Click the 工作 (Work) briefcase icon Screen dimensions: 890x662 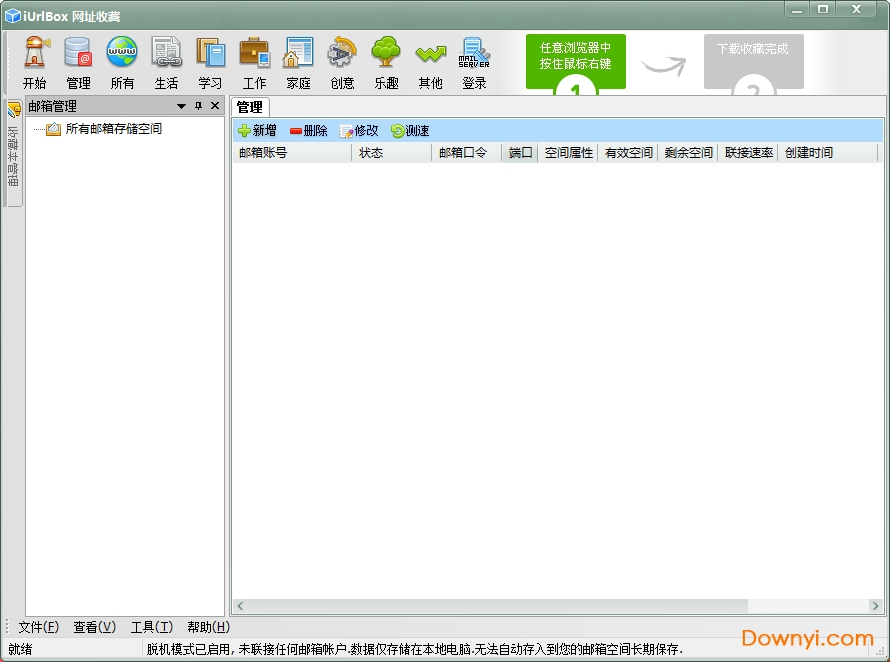coord(254,60)
